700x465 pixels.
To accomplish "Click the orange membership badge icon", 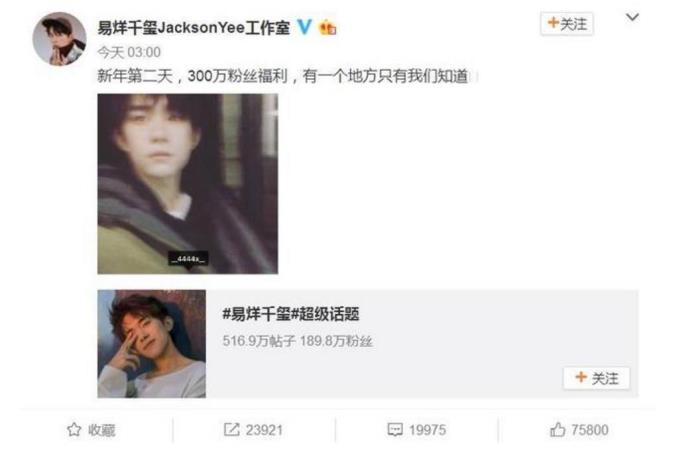I will pos(327,28).
